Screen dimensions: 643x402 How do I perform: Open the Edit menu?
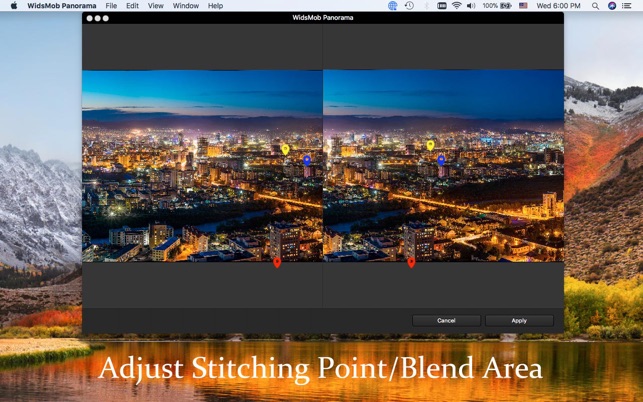[x=132, y=6]
